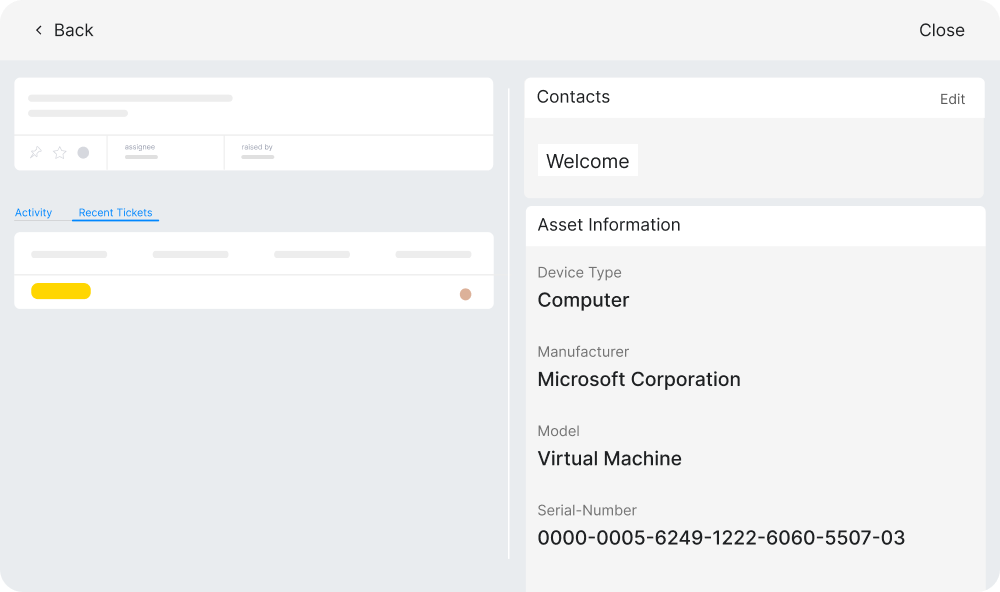The width and height of the screenshot is (1000, 592).
Task: Expand the Asset Information section
Action: click(608, 225)
